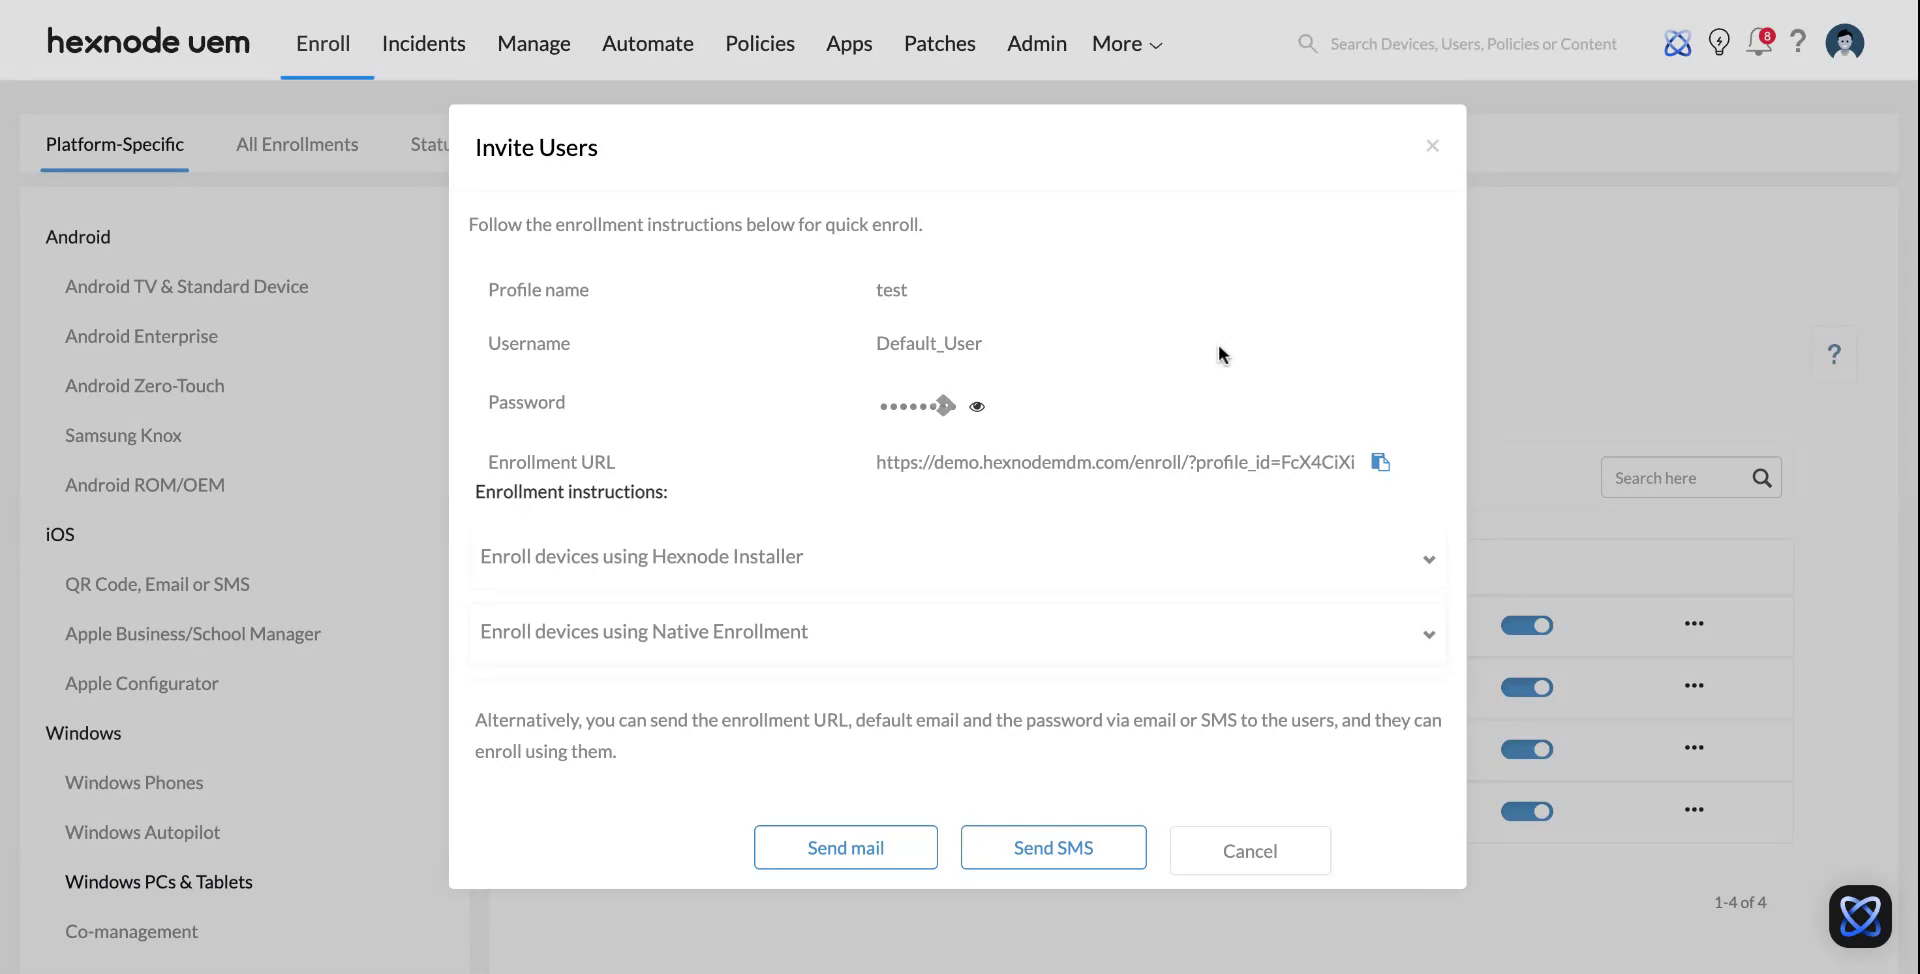Open the notifications bell
Screen dimensions: 1920x974
tap(1758, 43)
